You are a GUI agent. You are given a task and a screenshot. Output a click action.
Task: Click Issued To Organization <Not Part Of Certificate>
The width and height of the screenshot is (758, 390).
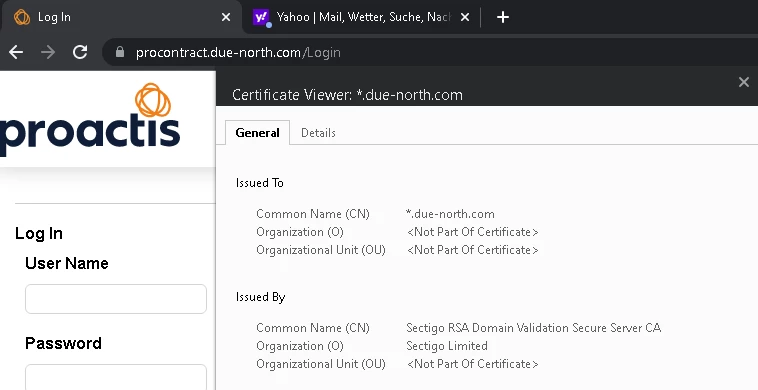click(473, 232)
